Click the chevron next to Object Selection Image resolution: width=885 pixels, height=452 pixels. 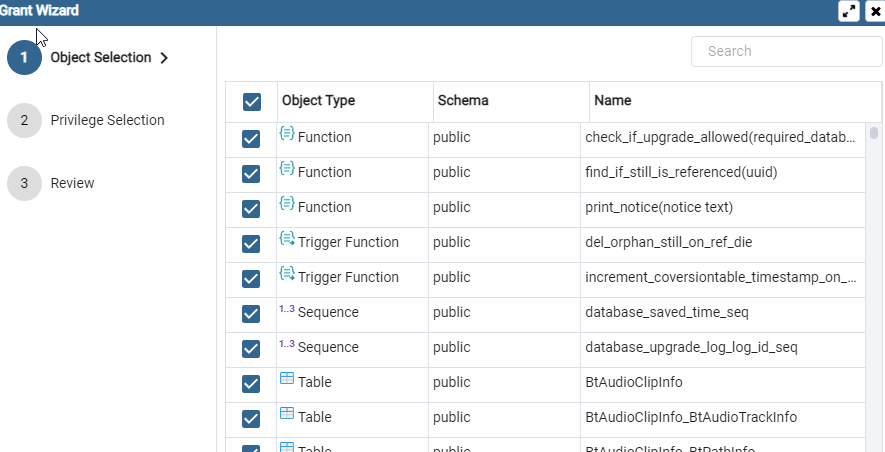pos(164,58)
